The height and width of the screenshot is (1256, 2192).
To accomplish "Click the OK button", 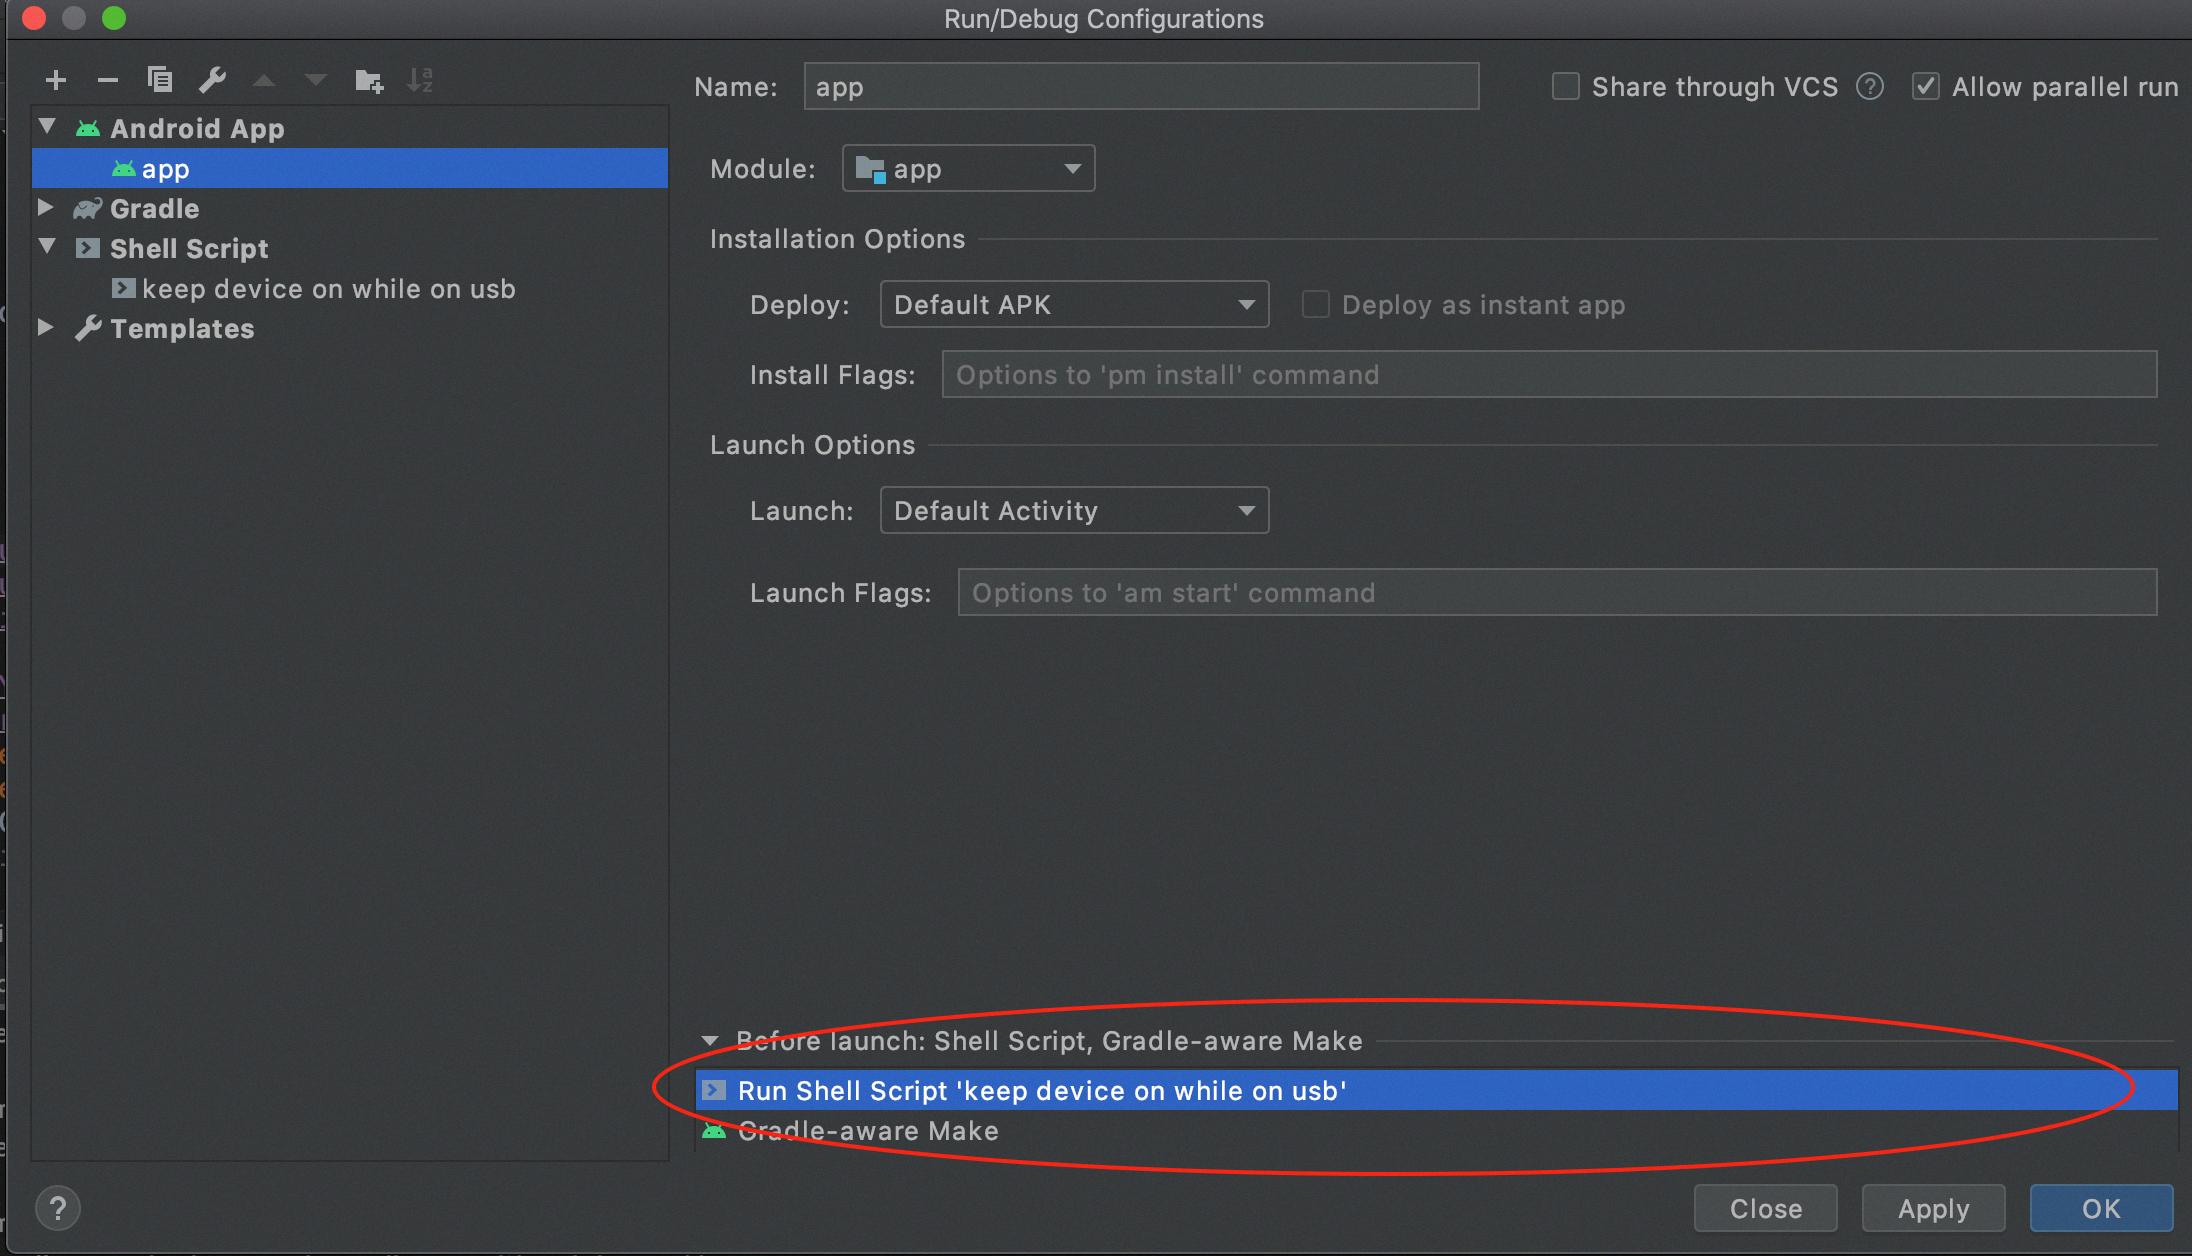I will (2100, 1208).
